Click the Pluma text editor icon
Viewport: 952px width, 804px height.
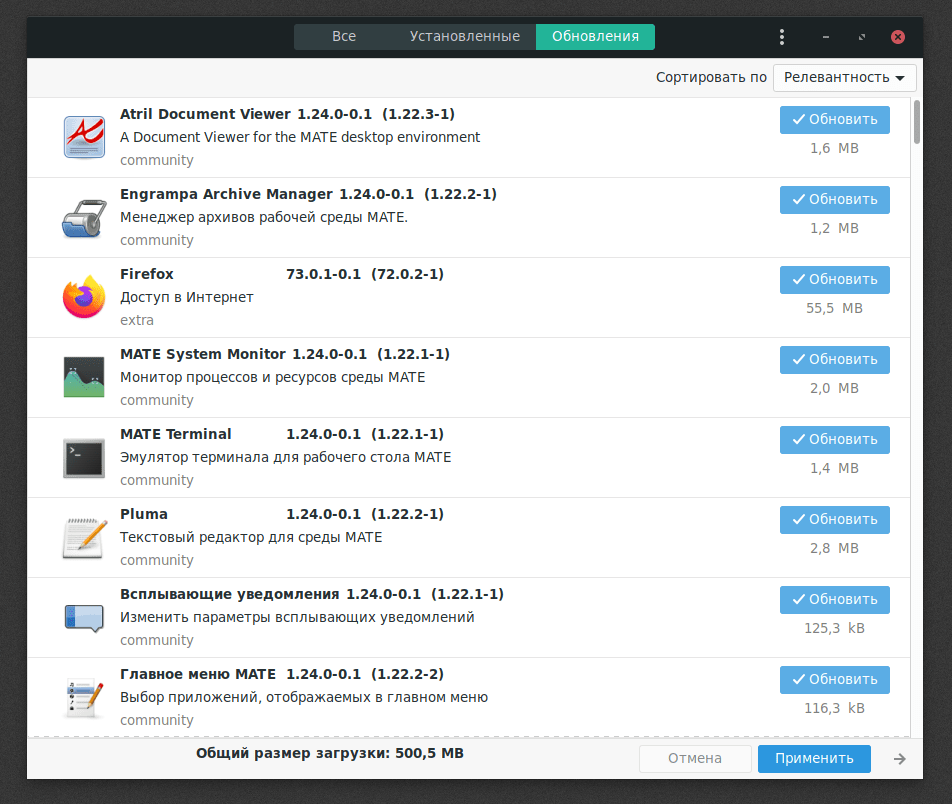84,538
